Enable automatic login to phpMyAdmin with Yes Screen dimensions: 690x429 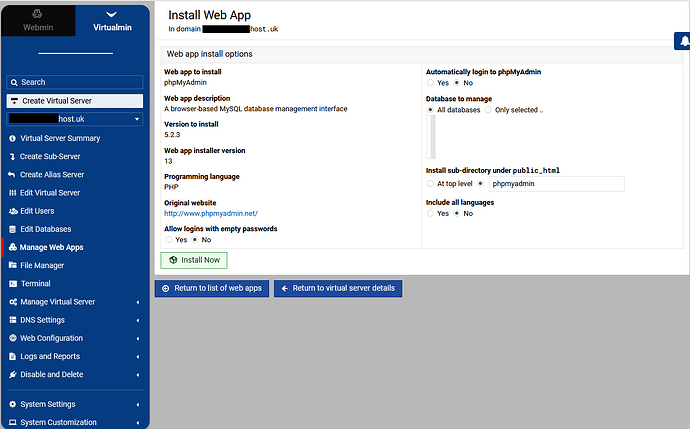[430, 83]
